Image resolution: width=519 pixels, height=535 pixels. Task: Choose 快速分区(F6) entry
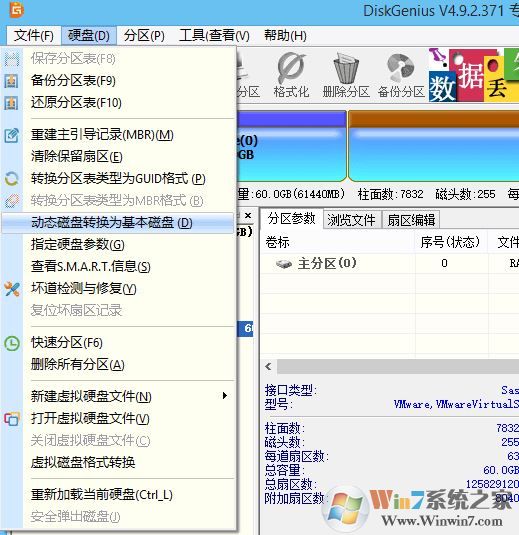(118, 343)
